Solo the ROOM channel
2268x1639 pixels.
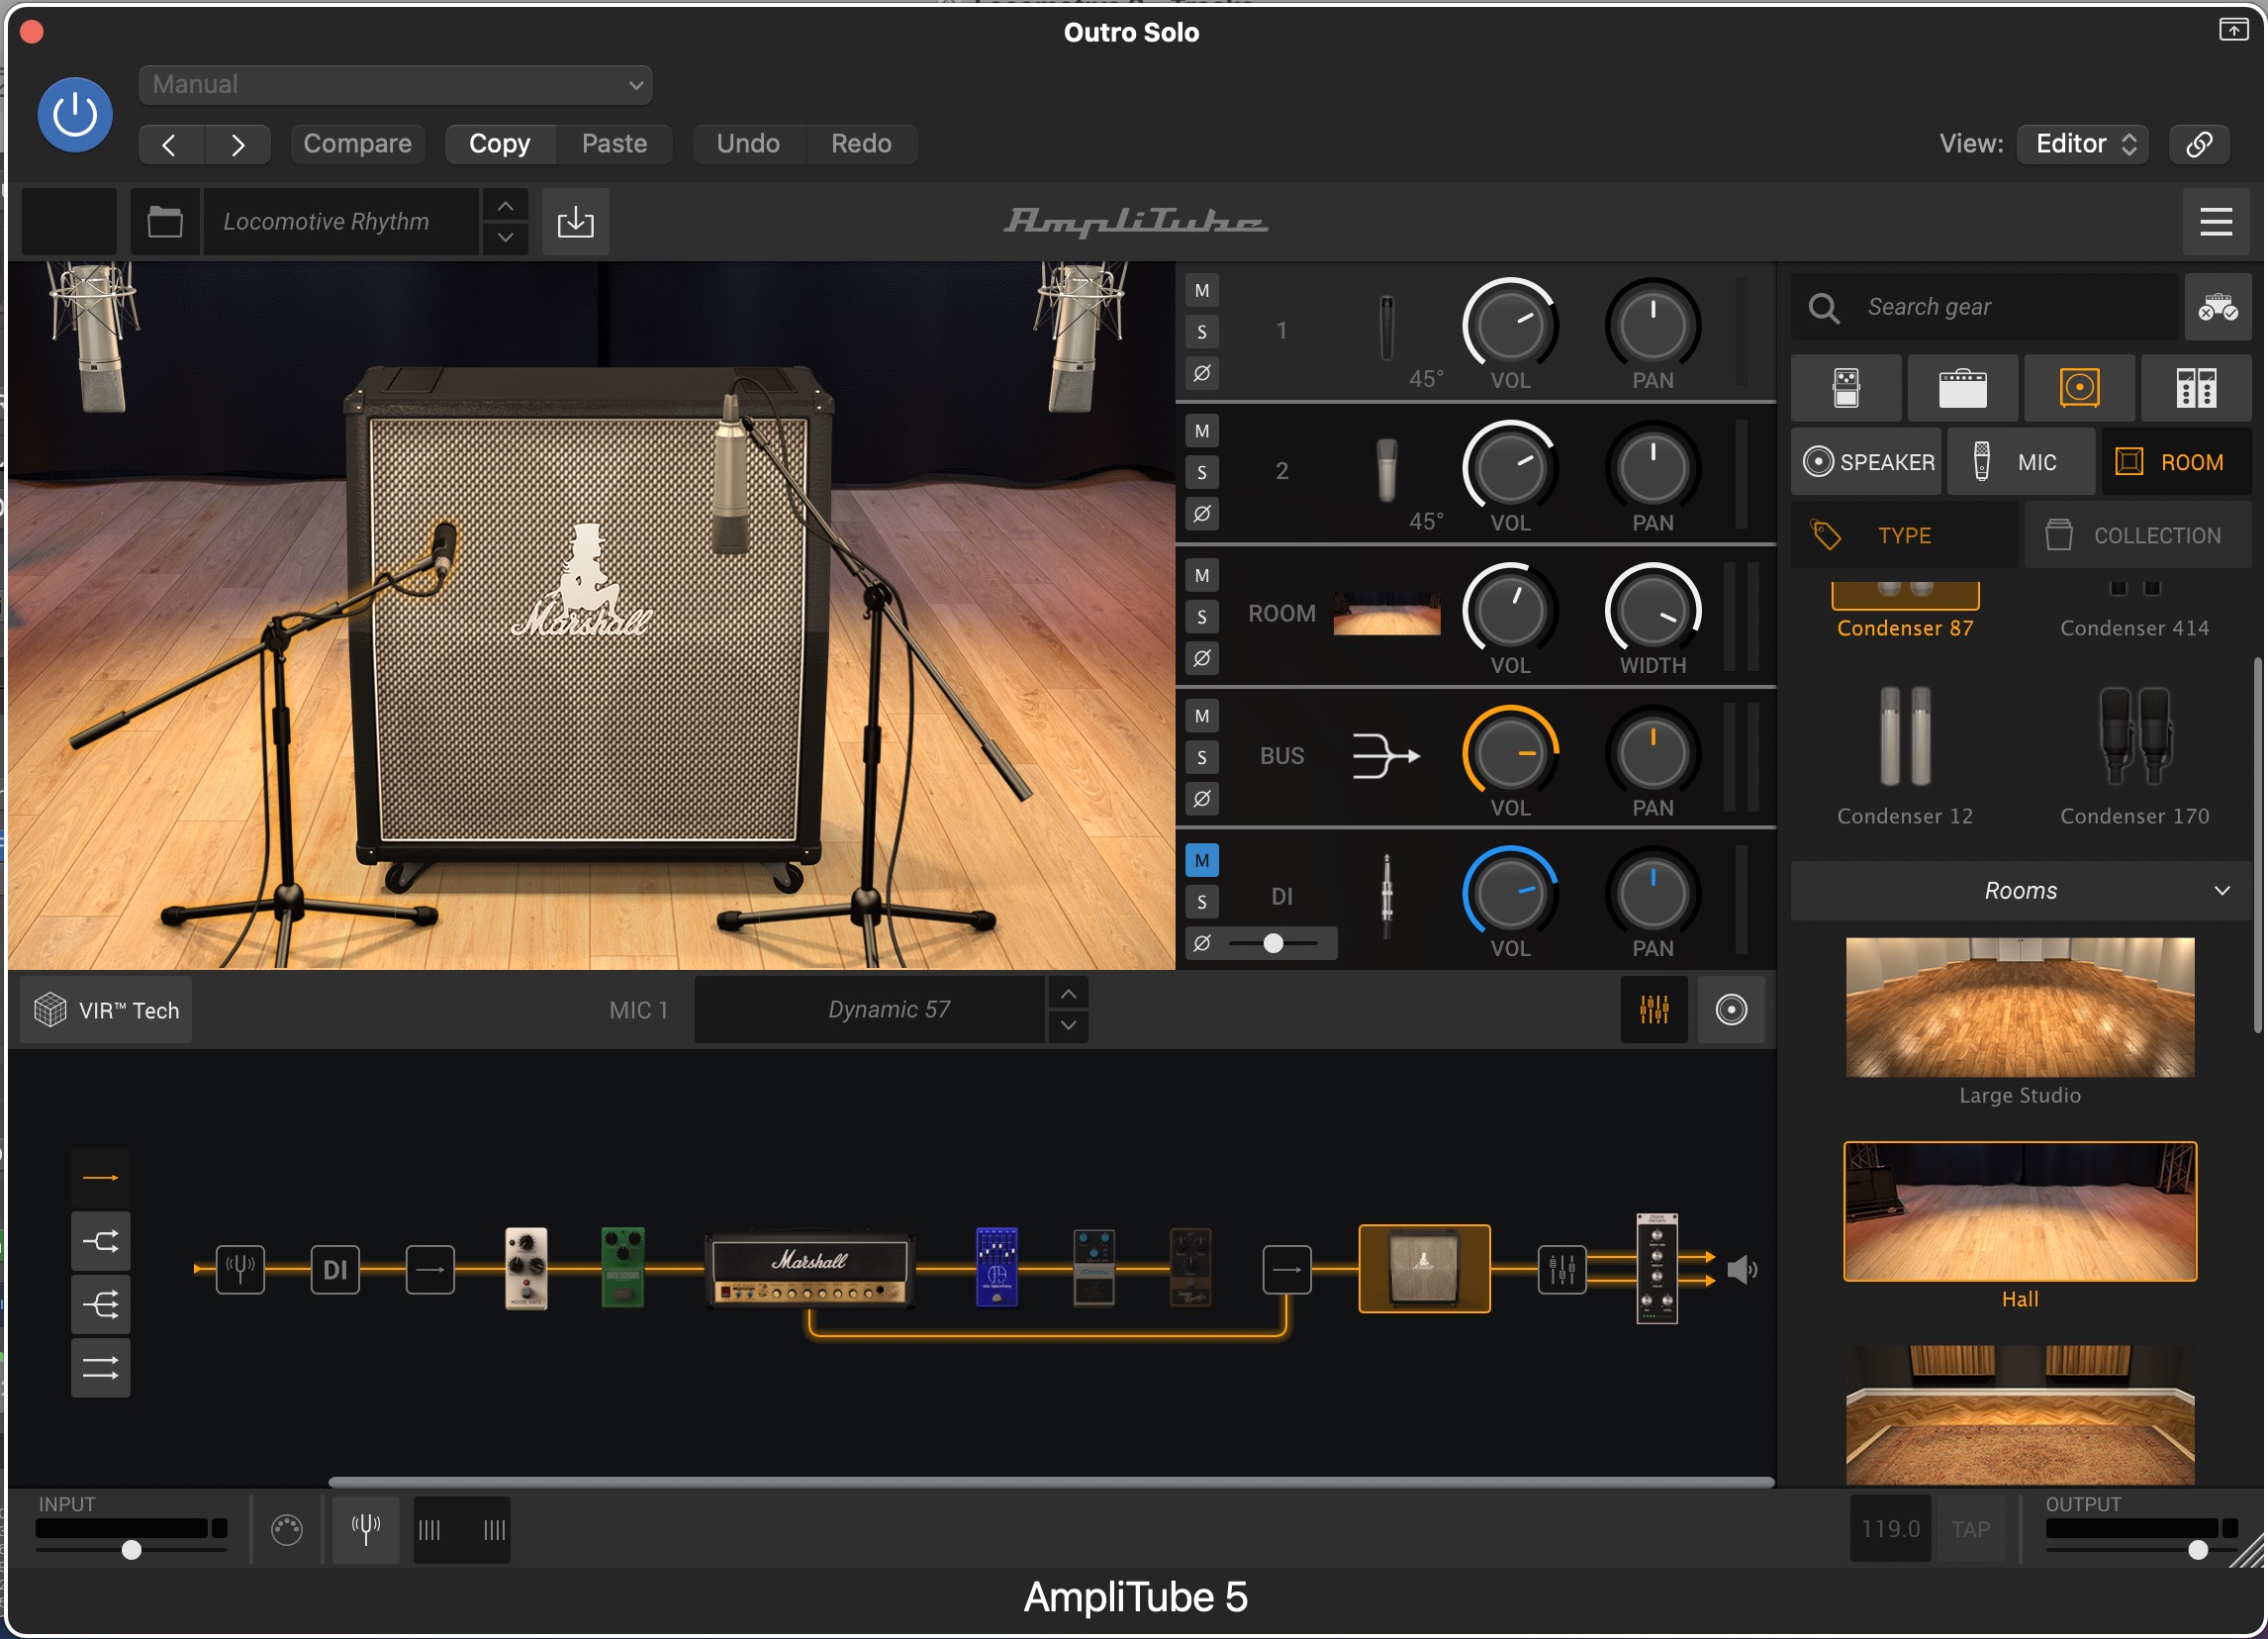click(1201, 617)
